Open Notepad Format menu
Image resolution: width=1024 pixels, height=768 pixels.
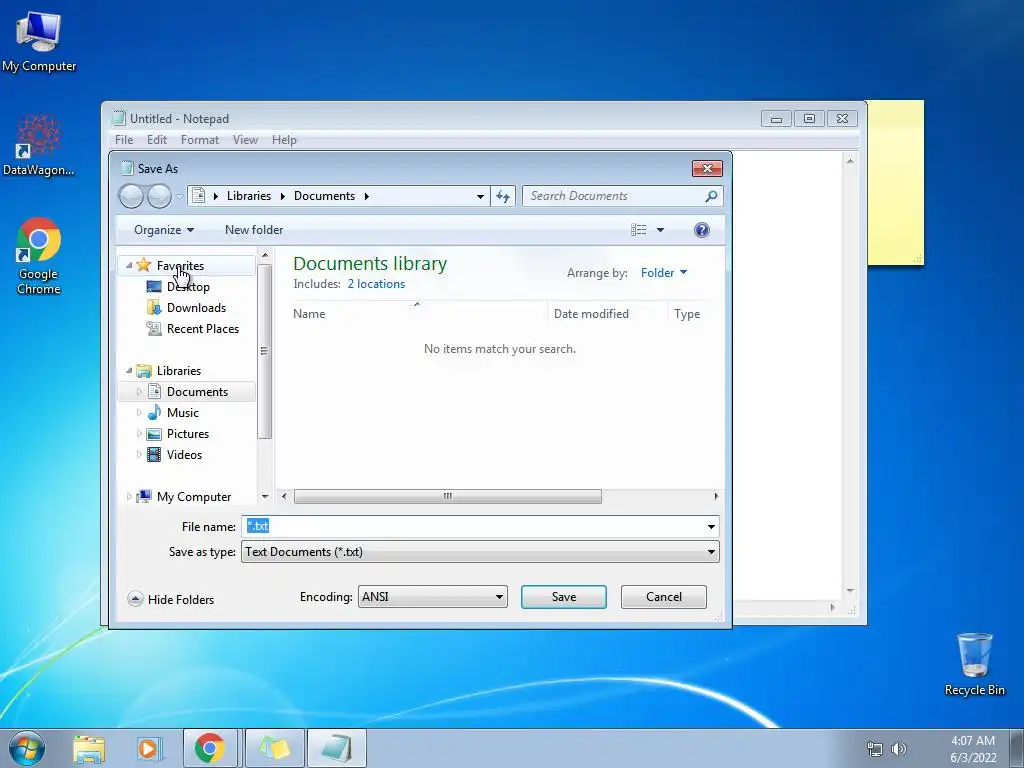(x=200, y=140)
